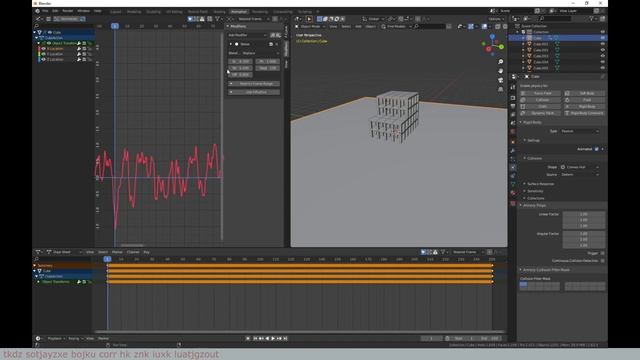Expand the Surface Response subpanel
The image size is (640, 360).
click(539, 184)
